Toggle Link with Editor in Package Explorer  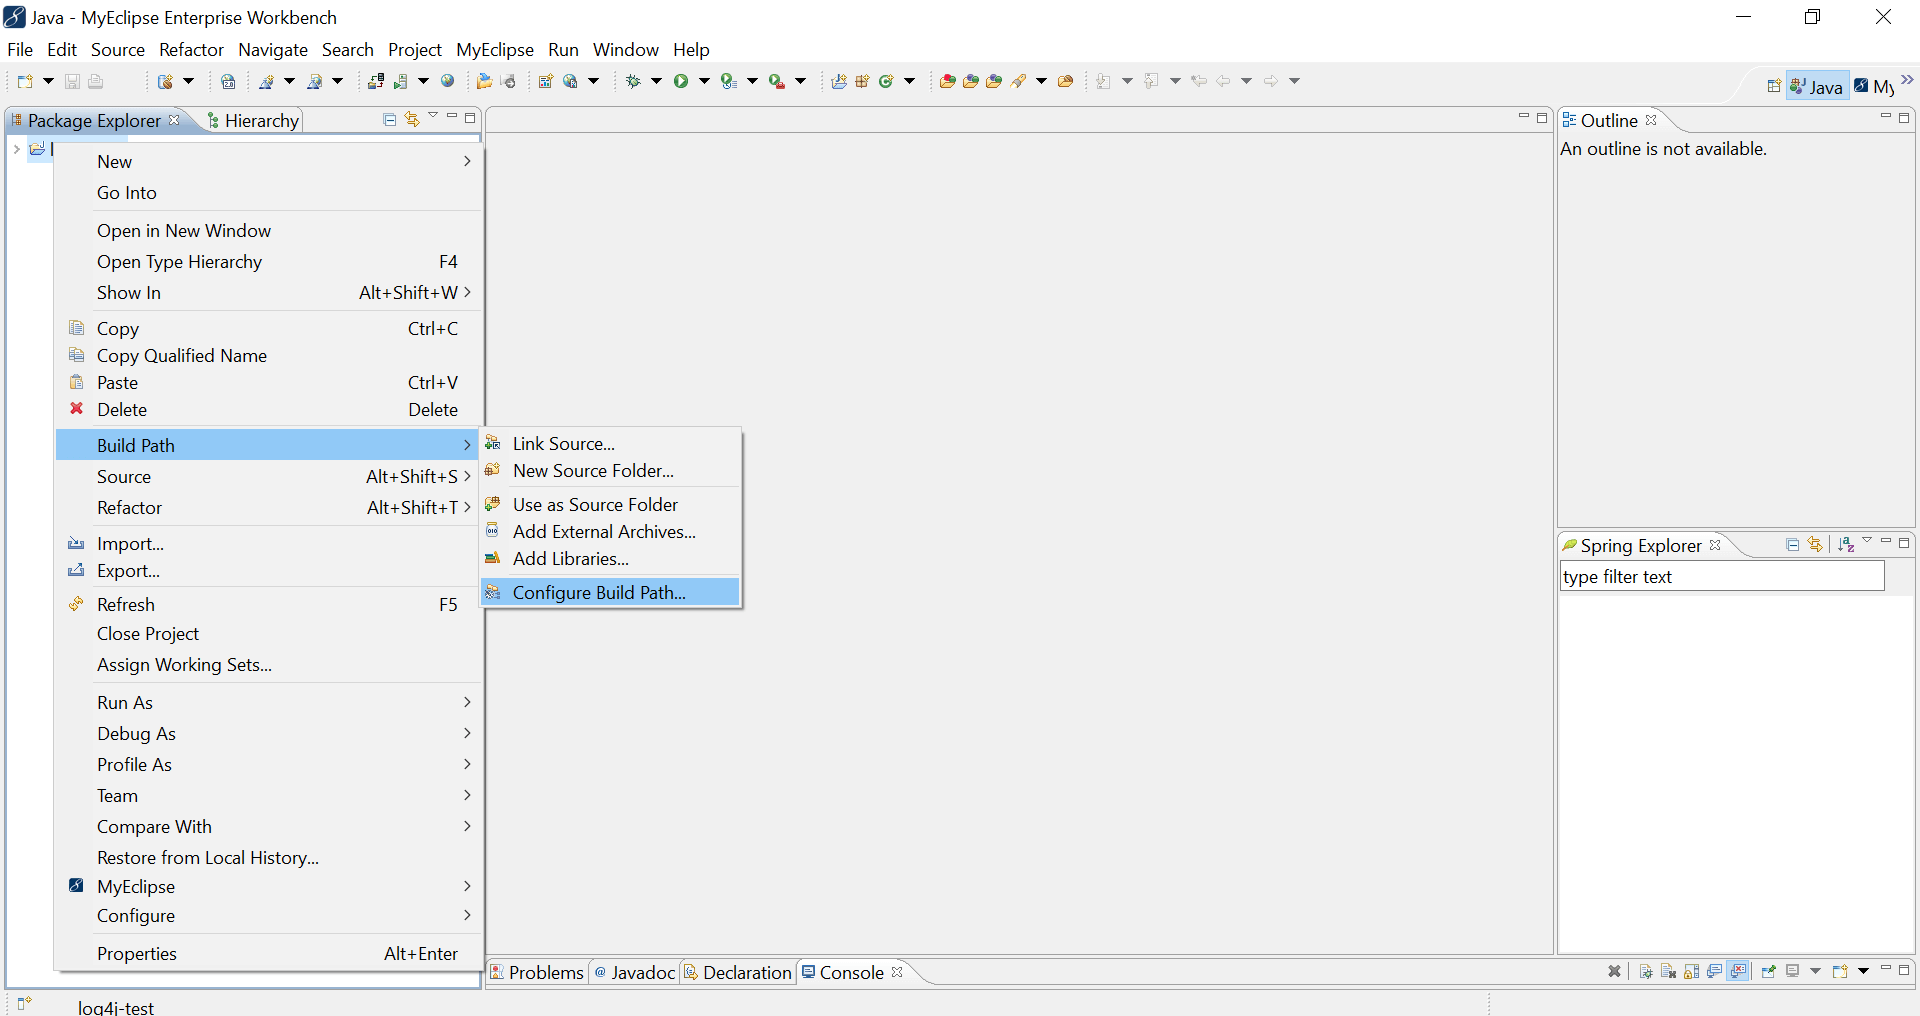click(x=412, y=119)
